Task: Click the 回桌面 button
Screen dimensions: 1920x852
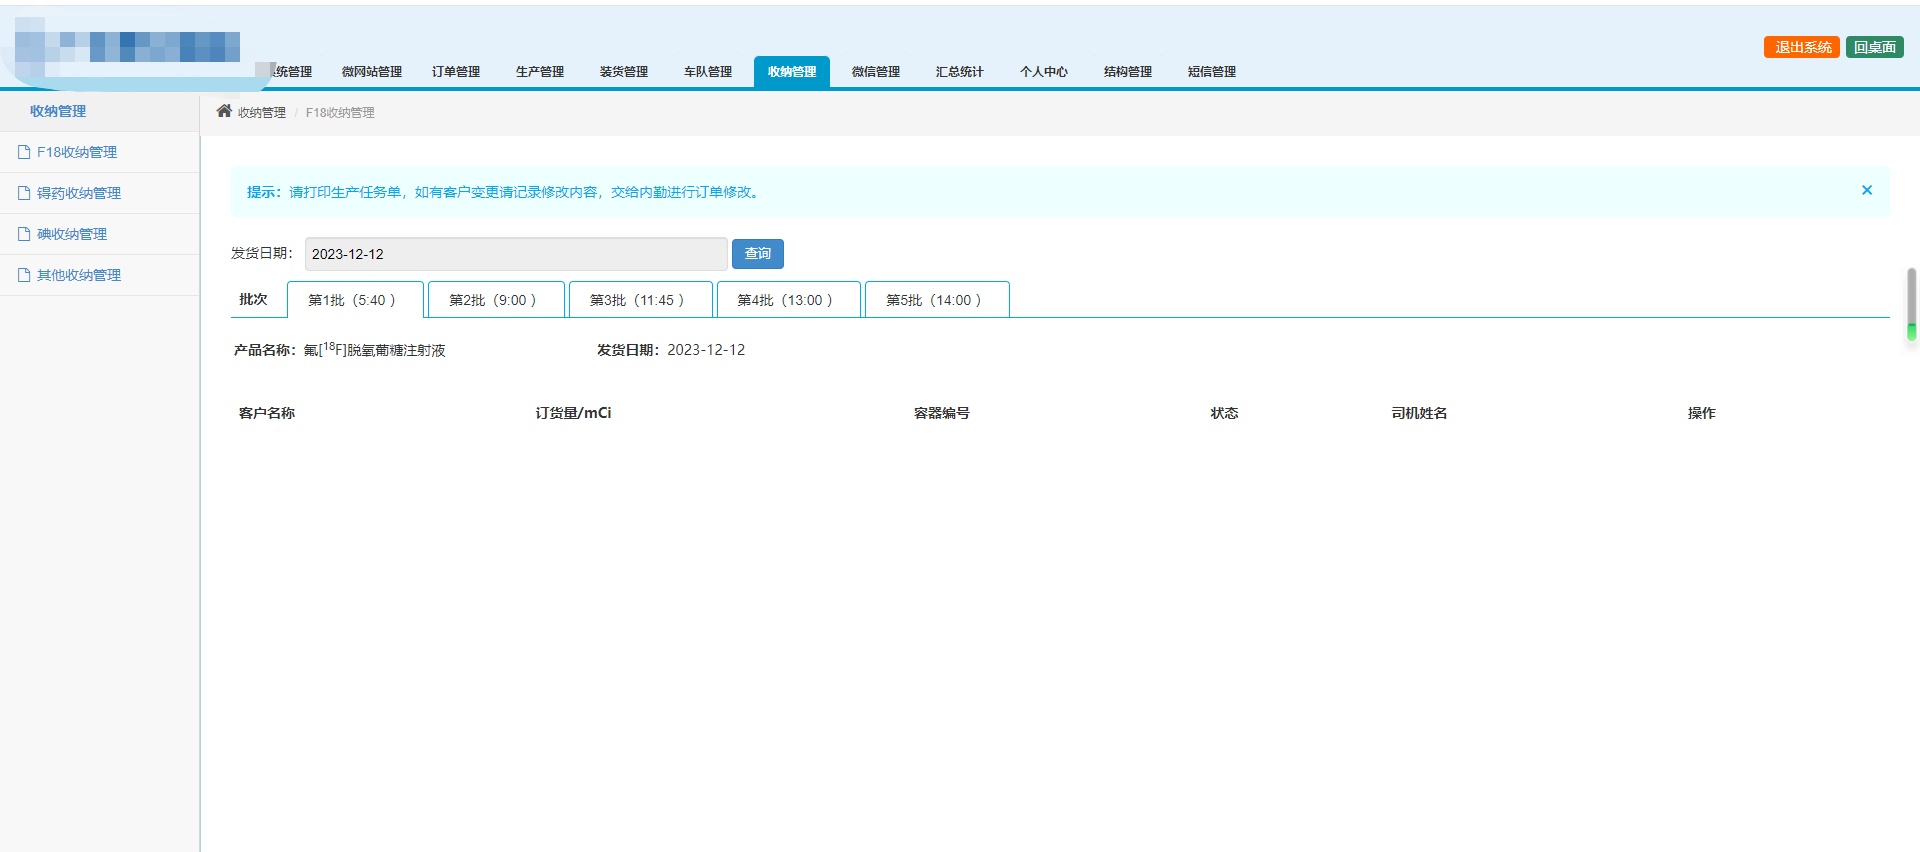Action: 1875,47
